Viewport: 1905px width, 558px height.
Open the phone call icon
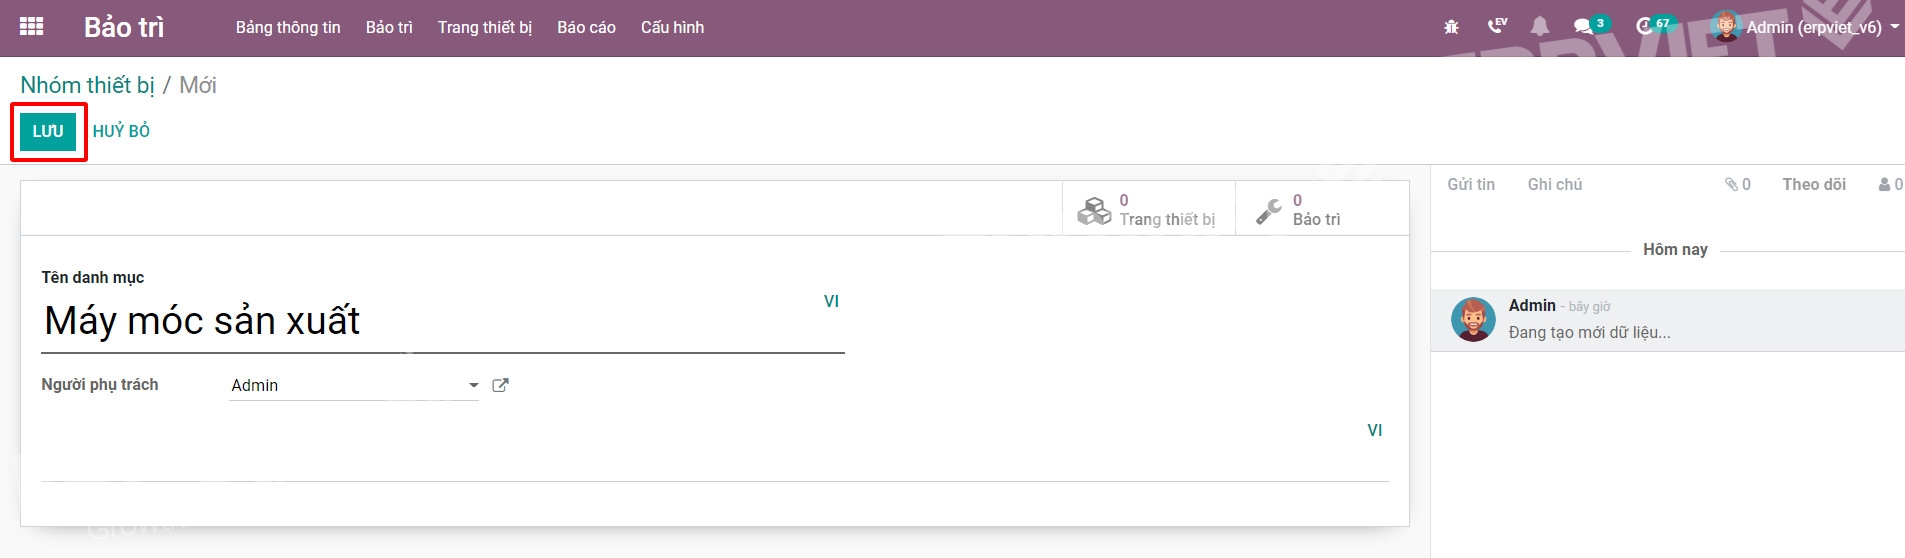(1497, 26)
